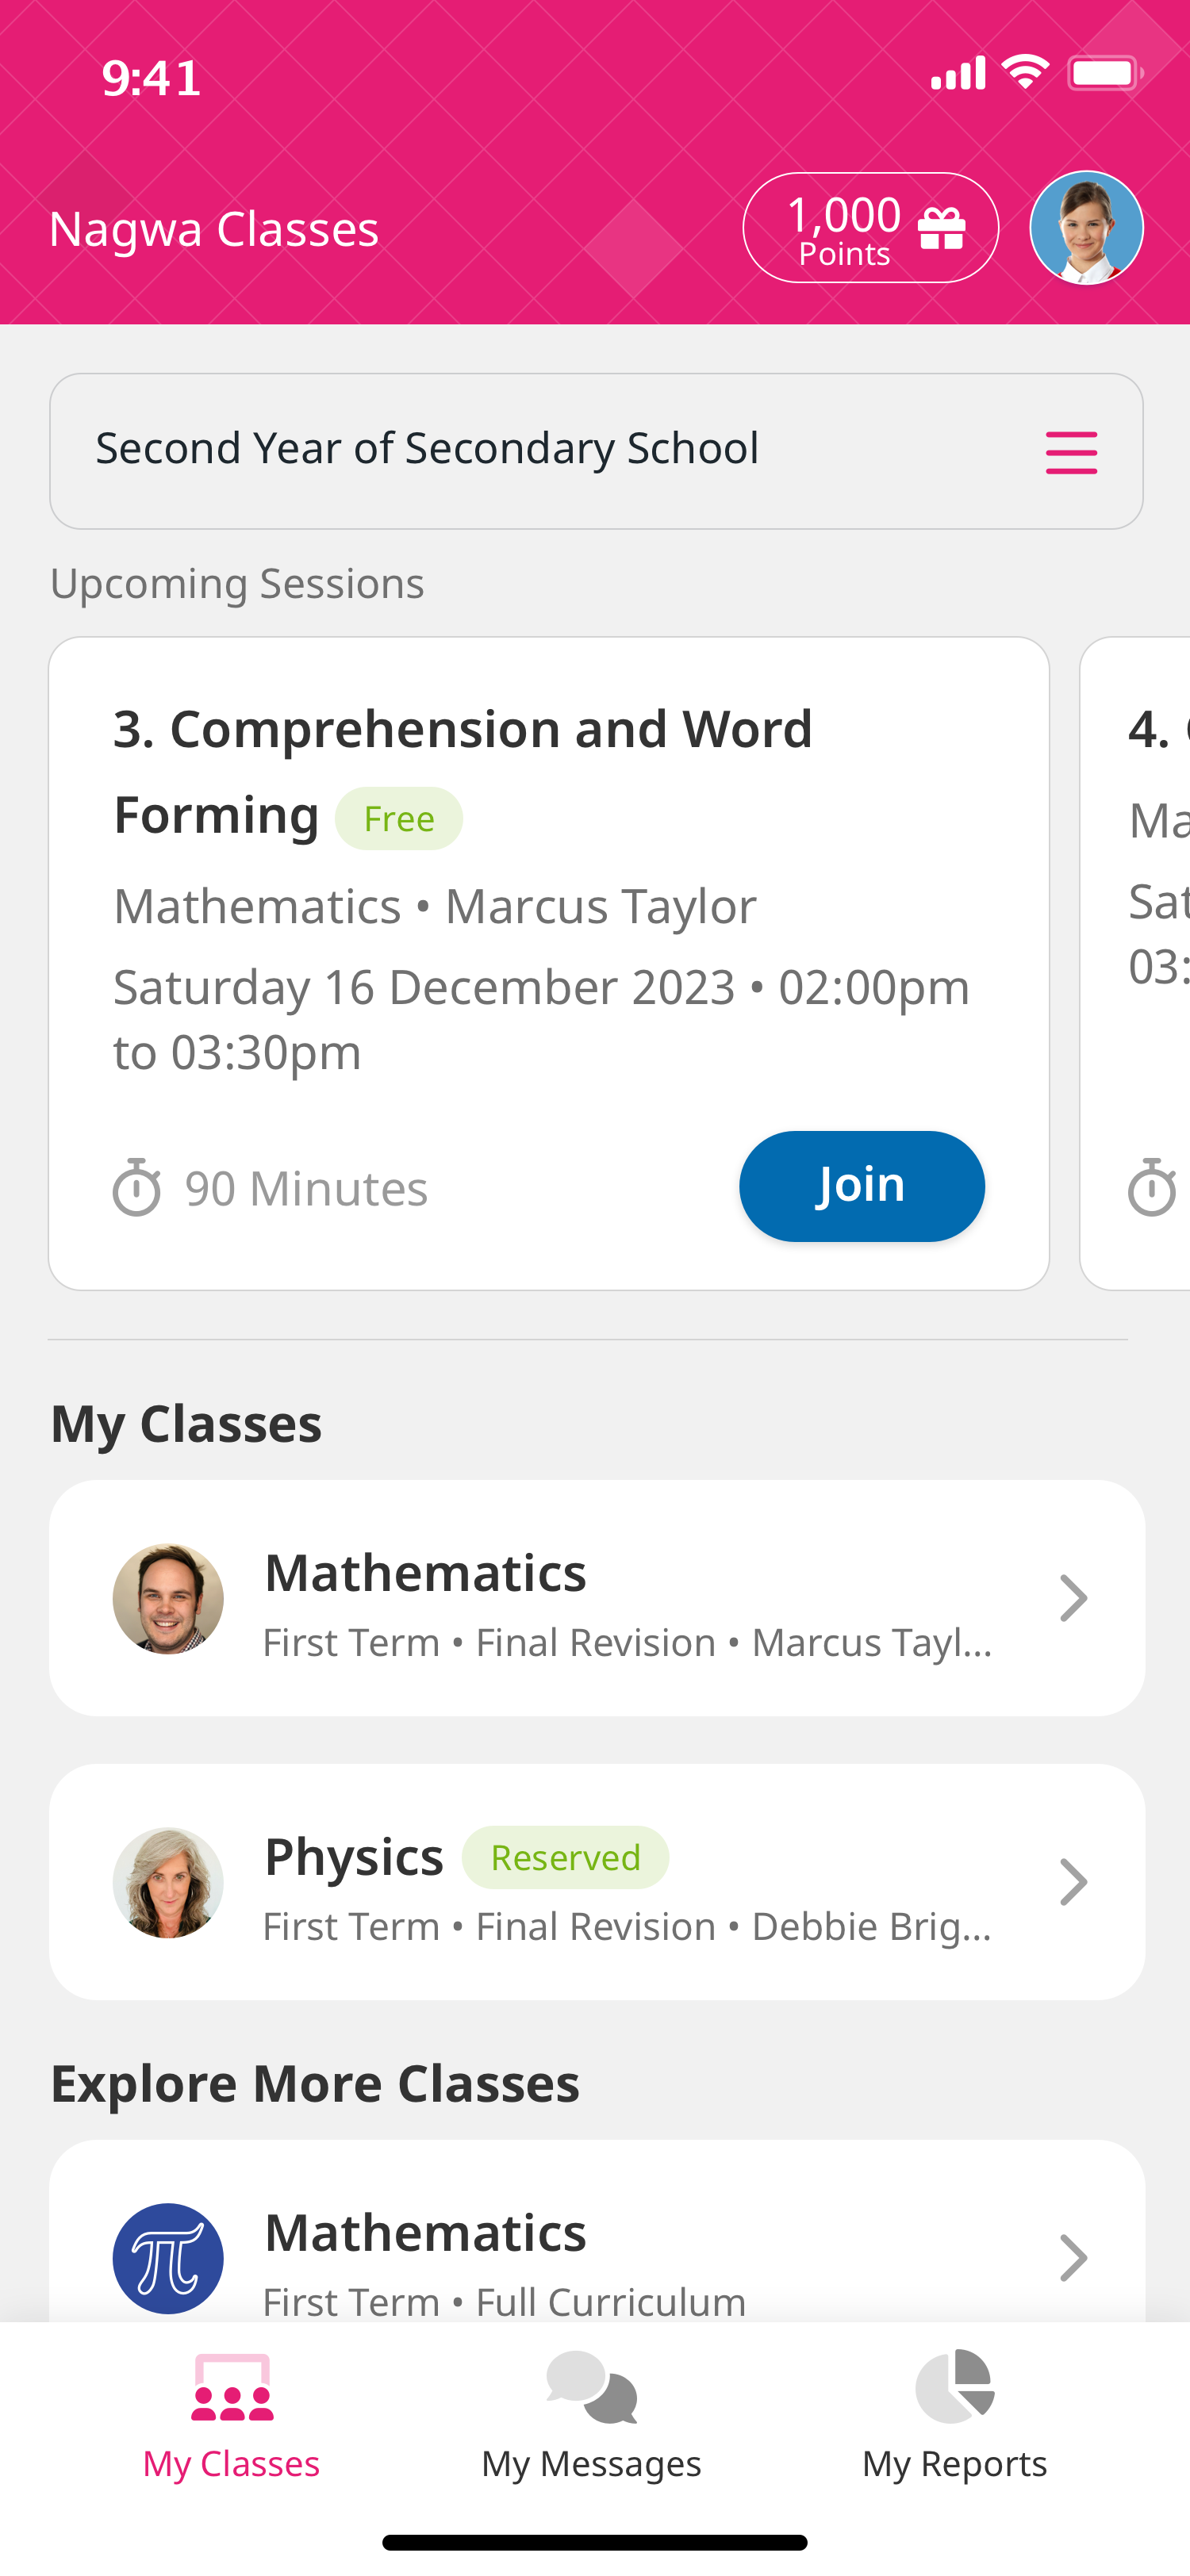Tap Debbie's teacher photo in Physics

(168, 1882)
